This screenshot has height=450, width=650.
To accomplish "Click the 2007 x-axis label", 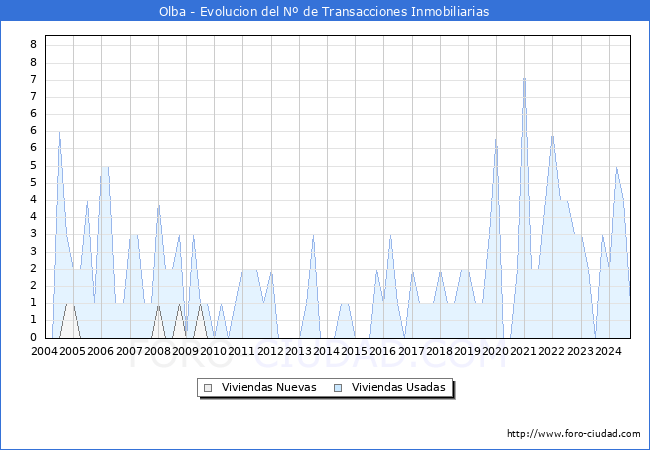I will click(129, 351).
